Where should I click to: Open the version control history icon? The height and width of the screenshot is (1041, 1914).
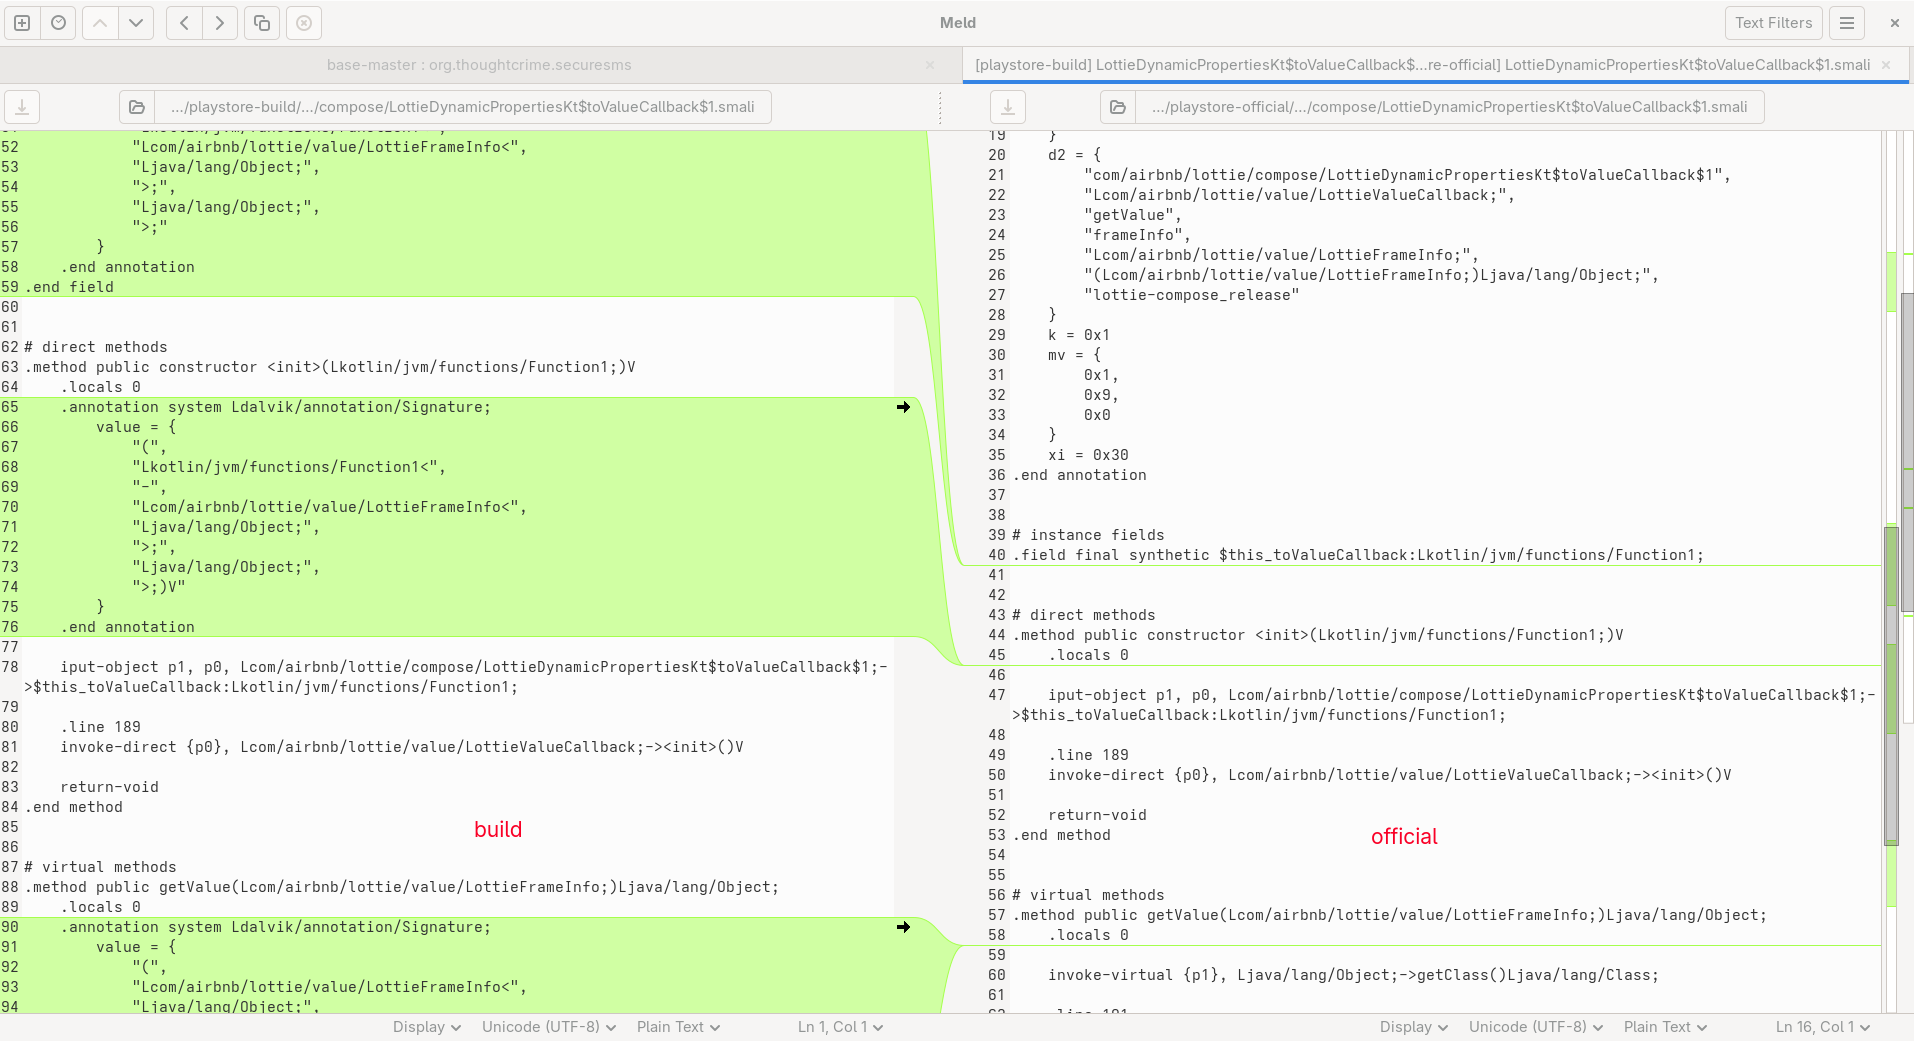pyautogui.click(x=59, y=23)
